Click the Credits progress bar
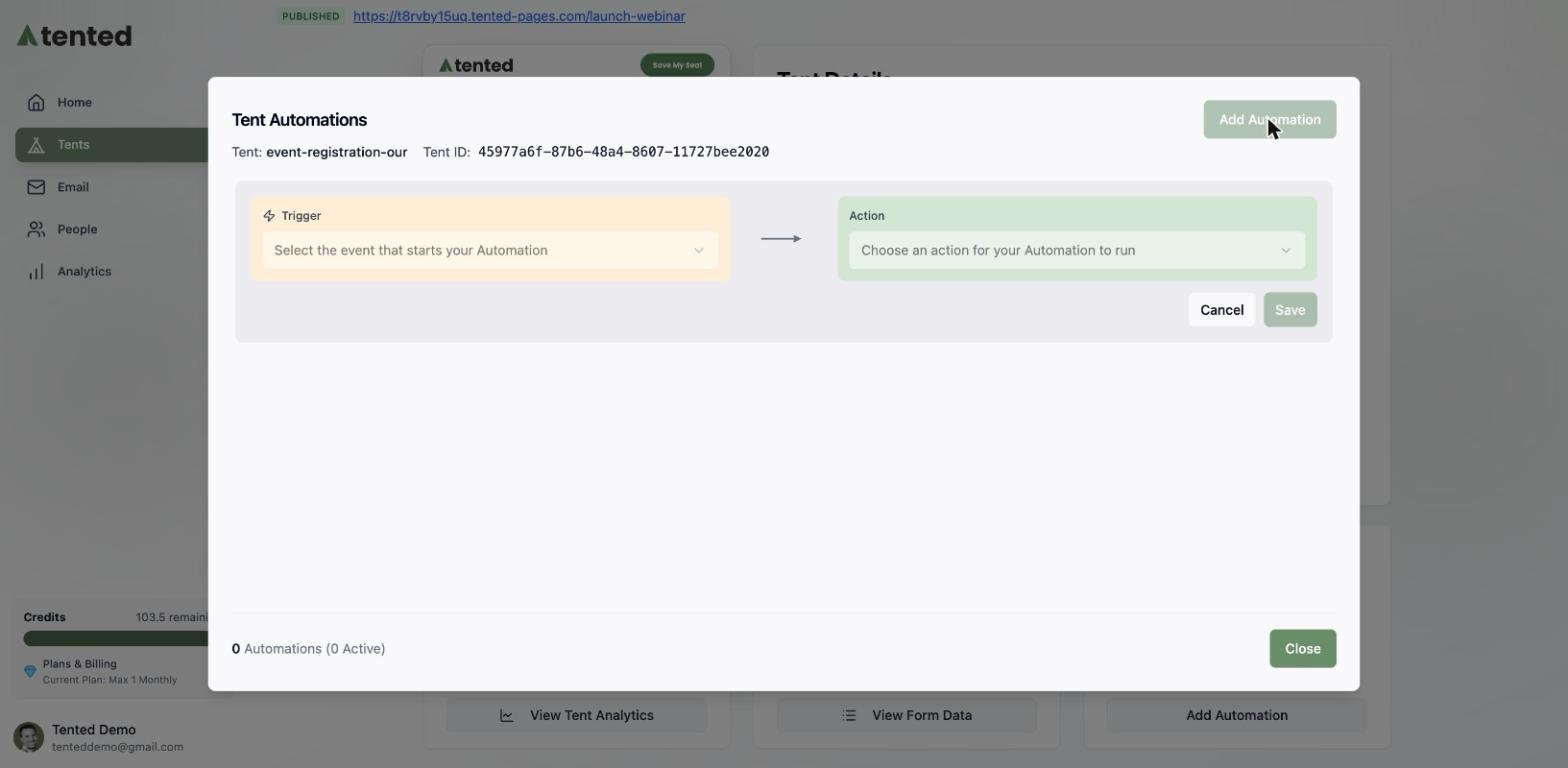The height and width of the screenshot is (768, 1568). 115,638
